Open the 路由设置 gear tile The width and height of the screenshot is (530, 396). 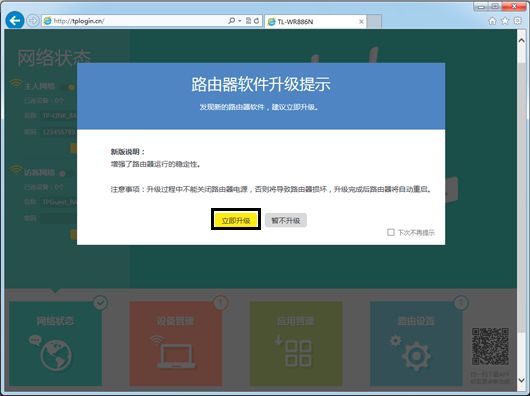pyautogui.click(x=416, y=344)
